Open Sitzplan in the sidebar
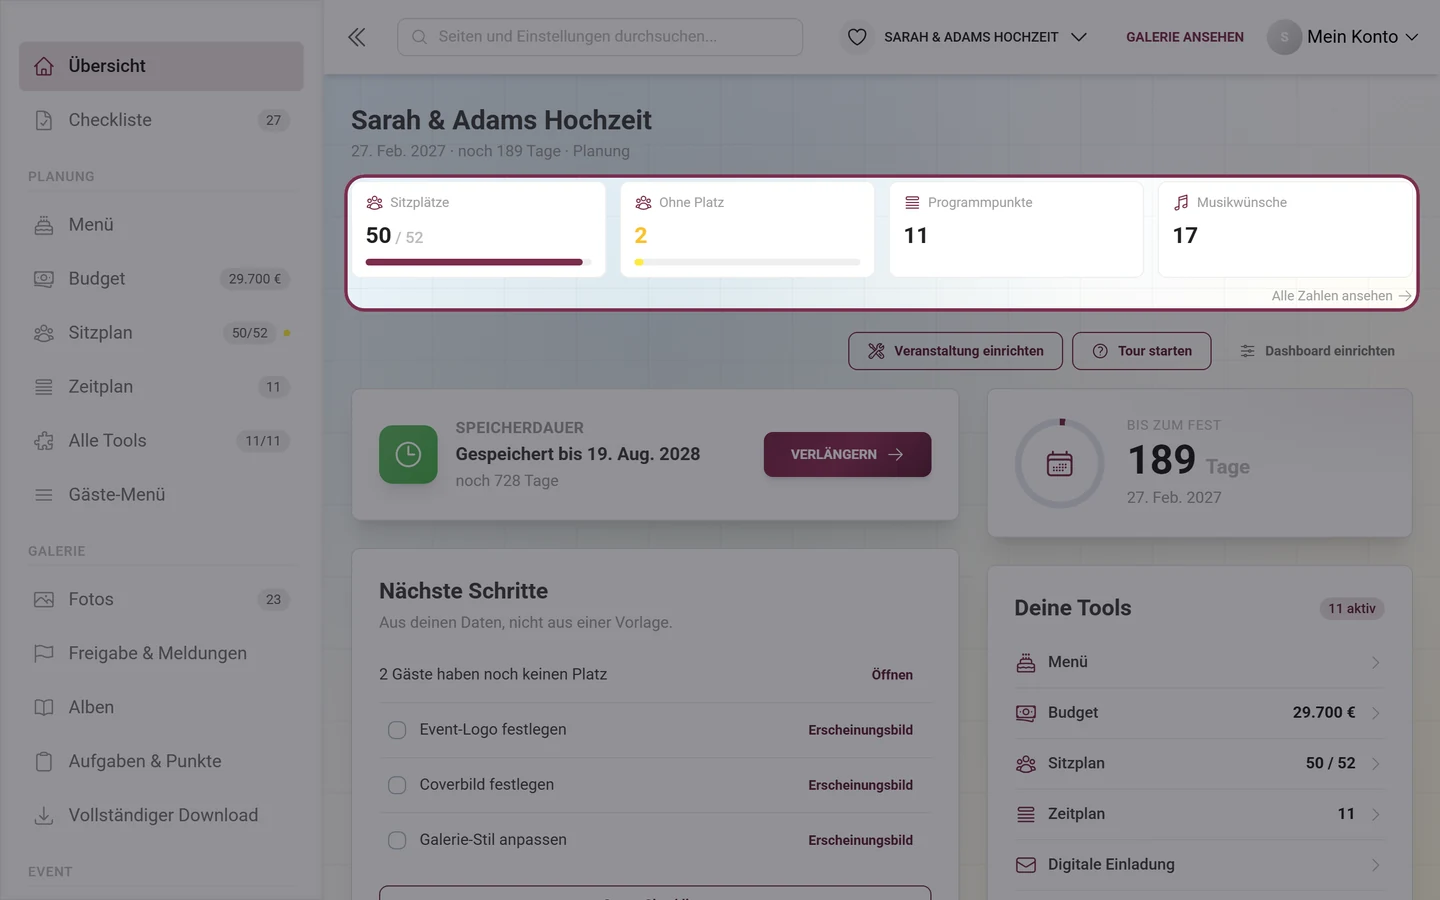Screen dimensions: 1440x900 click(161, 333)
